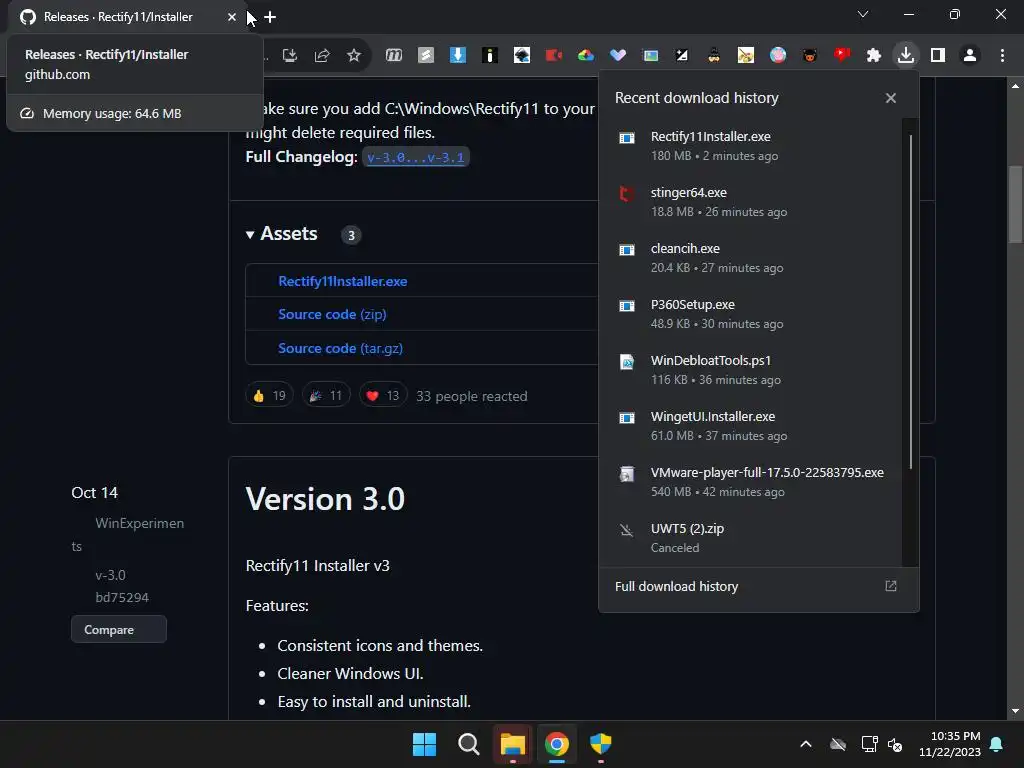Collapse the Assets section triangle
Viewport: 1024px width, 768px height.
pyautogui.click(x=249, y=234)
